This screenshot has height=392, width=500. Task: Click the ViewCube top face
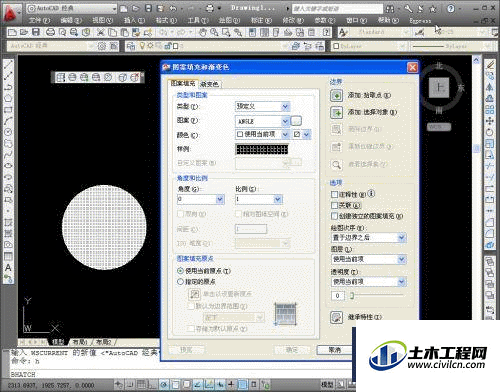[x=439, y=87]
